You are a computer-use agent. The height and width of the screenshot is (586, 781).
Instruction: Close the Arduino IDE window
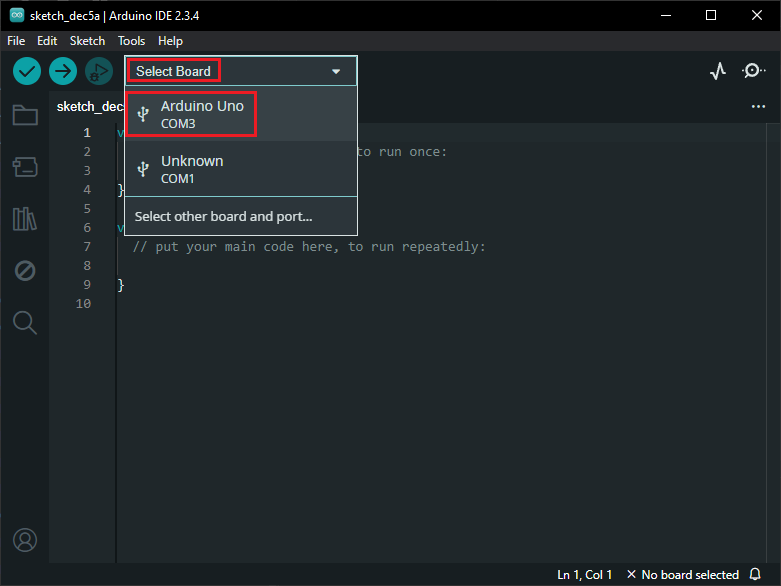tap(757, 15)
